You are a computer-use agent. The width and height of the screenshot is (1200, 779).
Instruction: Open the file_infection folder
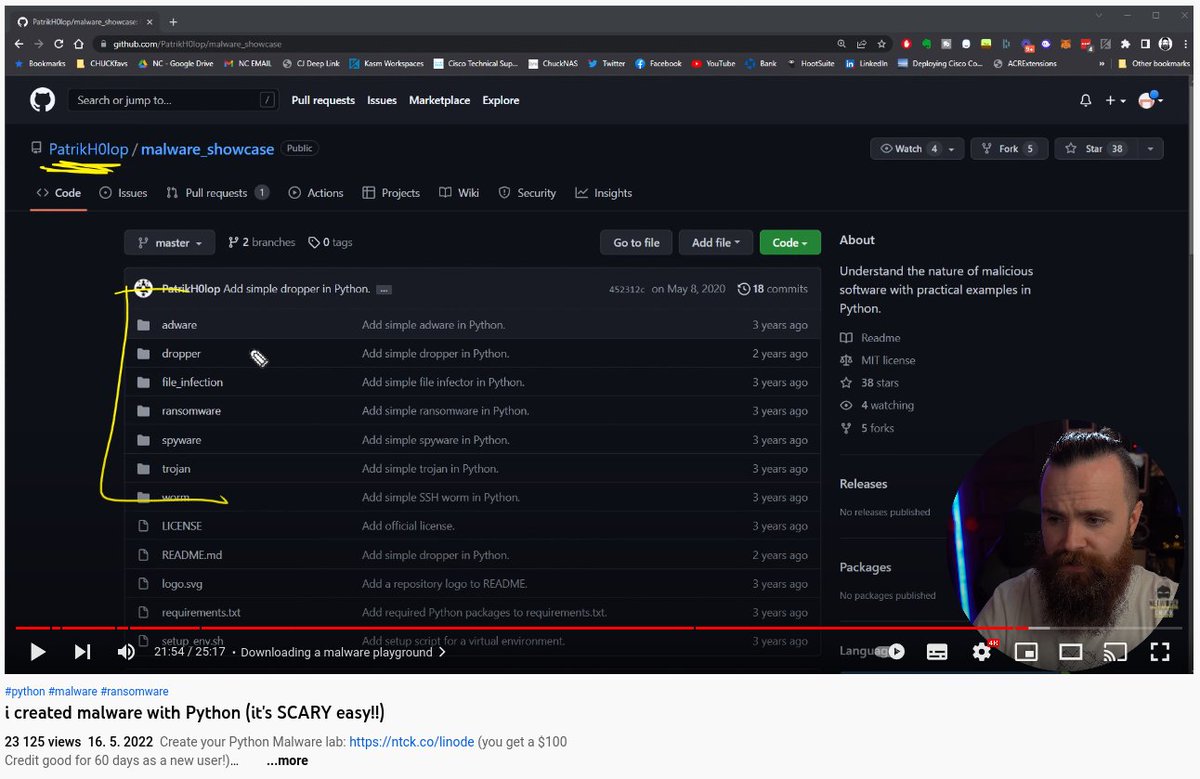(192, 382)
